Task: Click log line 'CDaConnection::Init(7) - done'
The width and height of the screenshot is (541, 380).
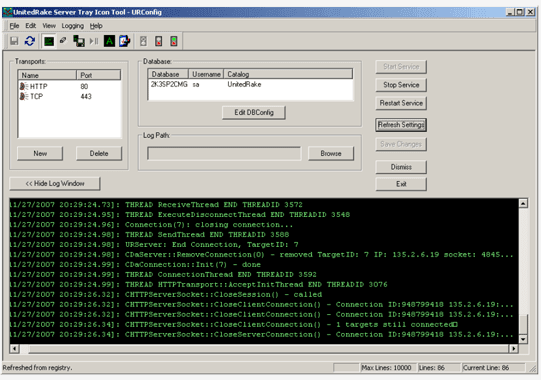Action: 193,265
